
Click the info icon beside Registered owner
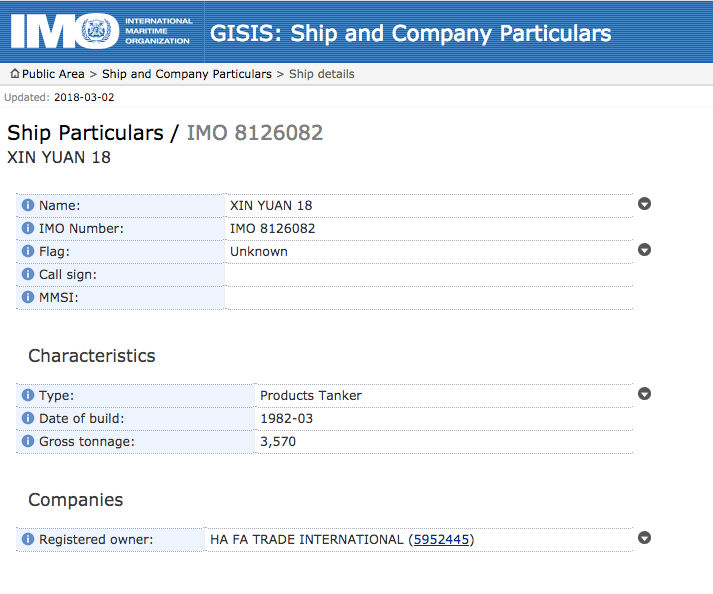(28, 539)
